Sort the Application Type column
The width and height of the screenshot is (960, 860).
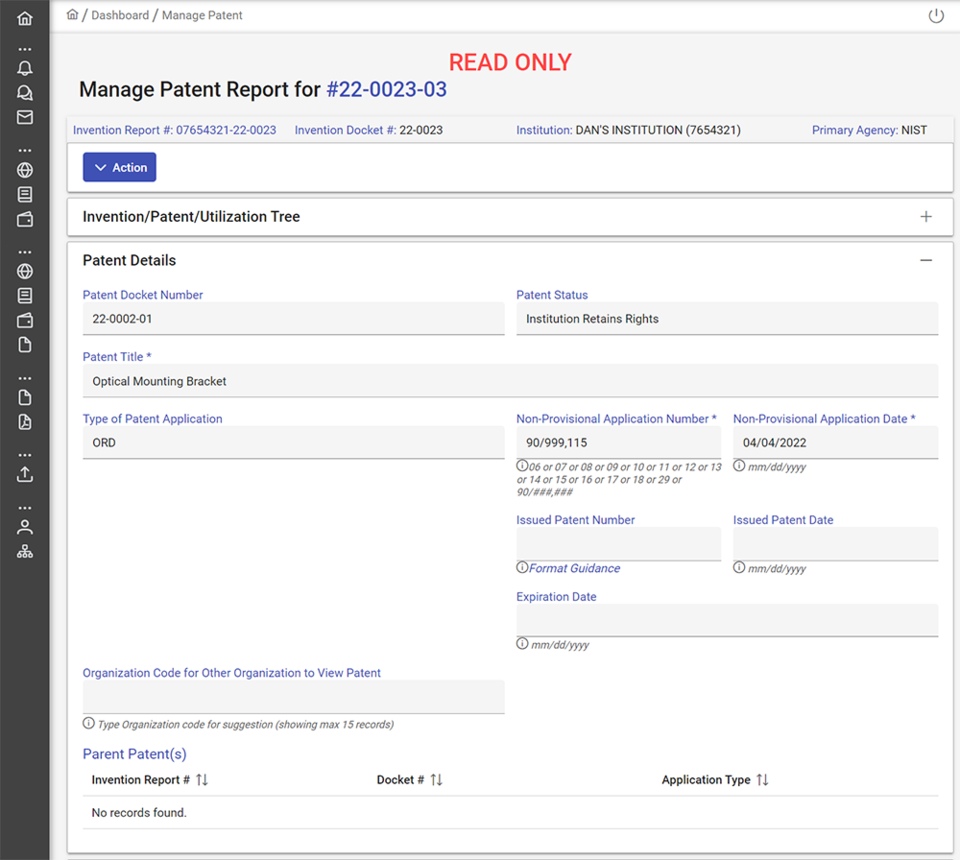point(761,779)
